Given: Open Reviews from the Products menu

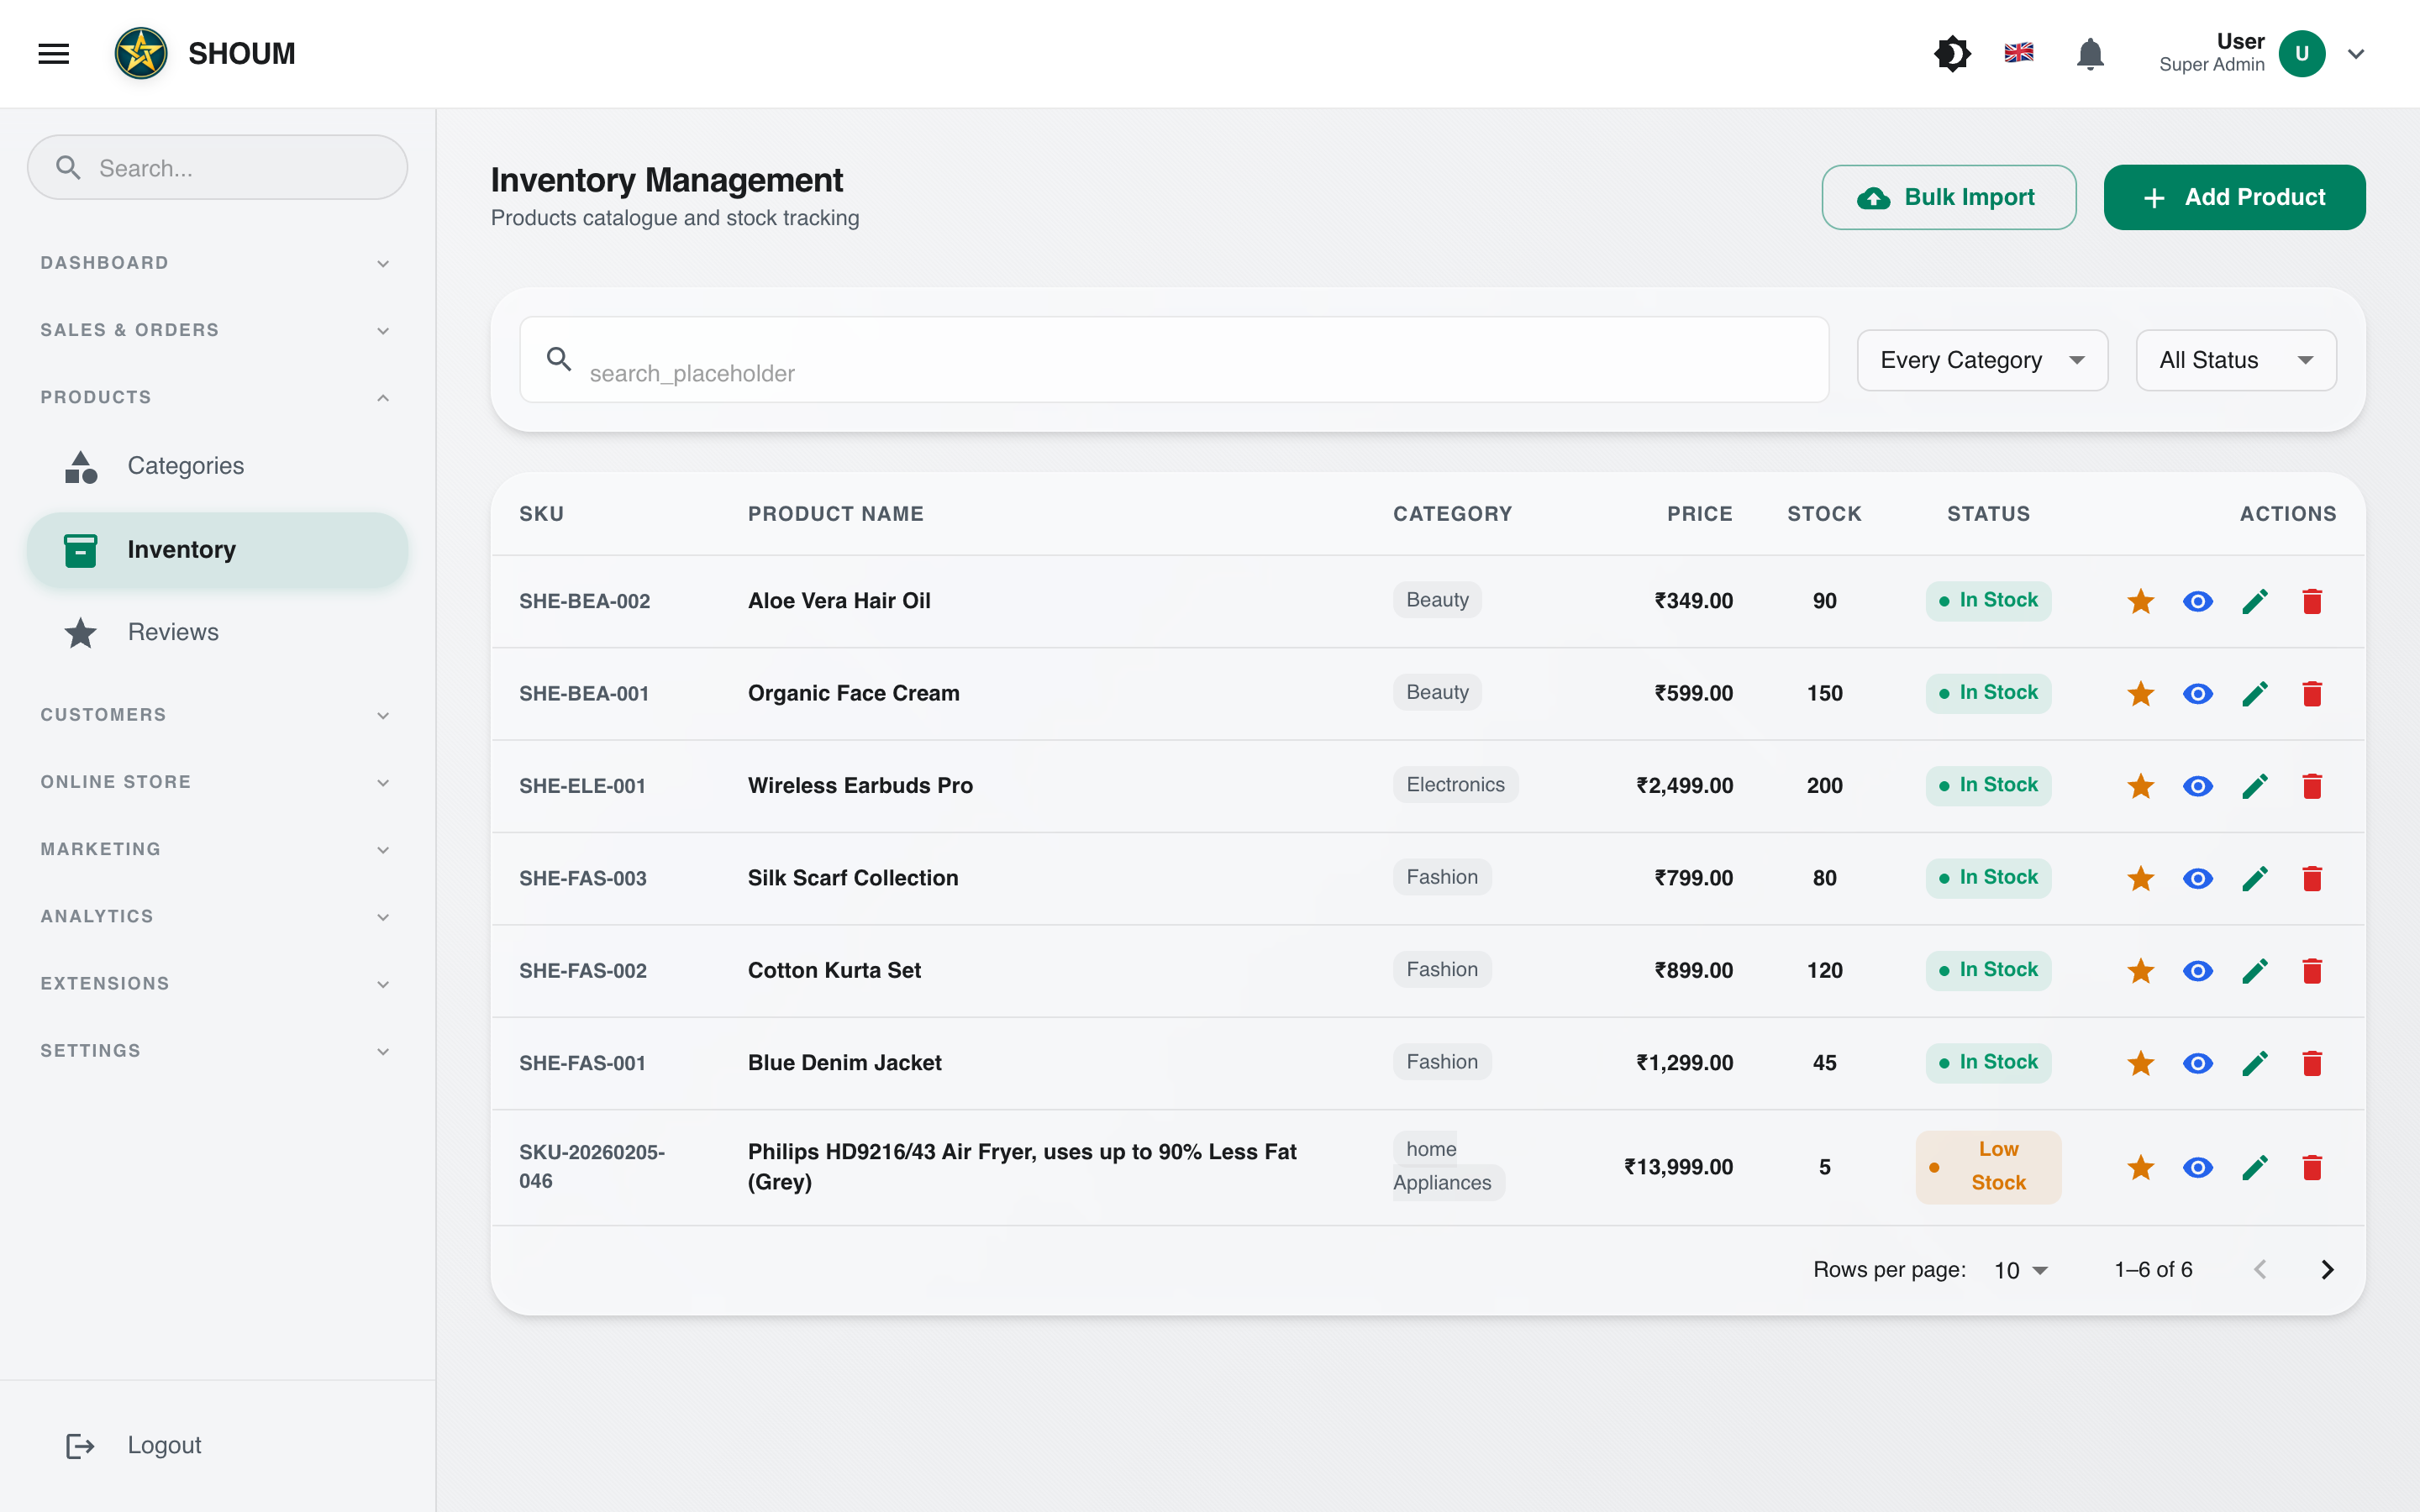Looking at the screenshot, I should point(172,632).
